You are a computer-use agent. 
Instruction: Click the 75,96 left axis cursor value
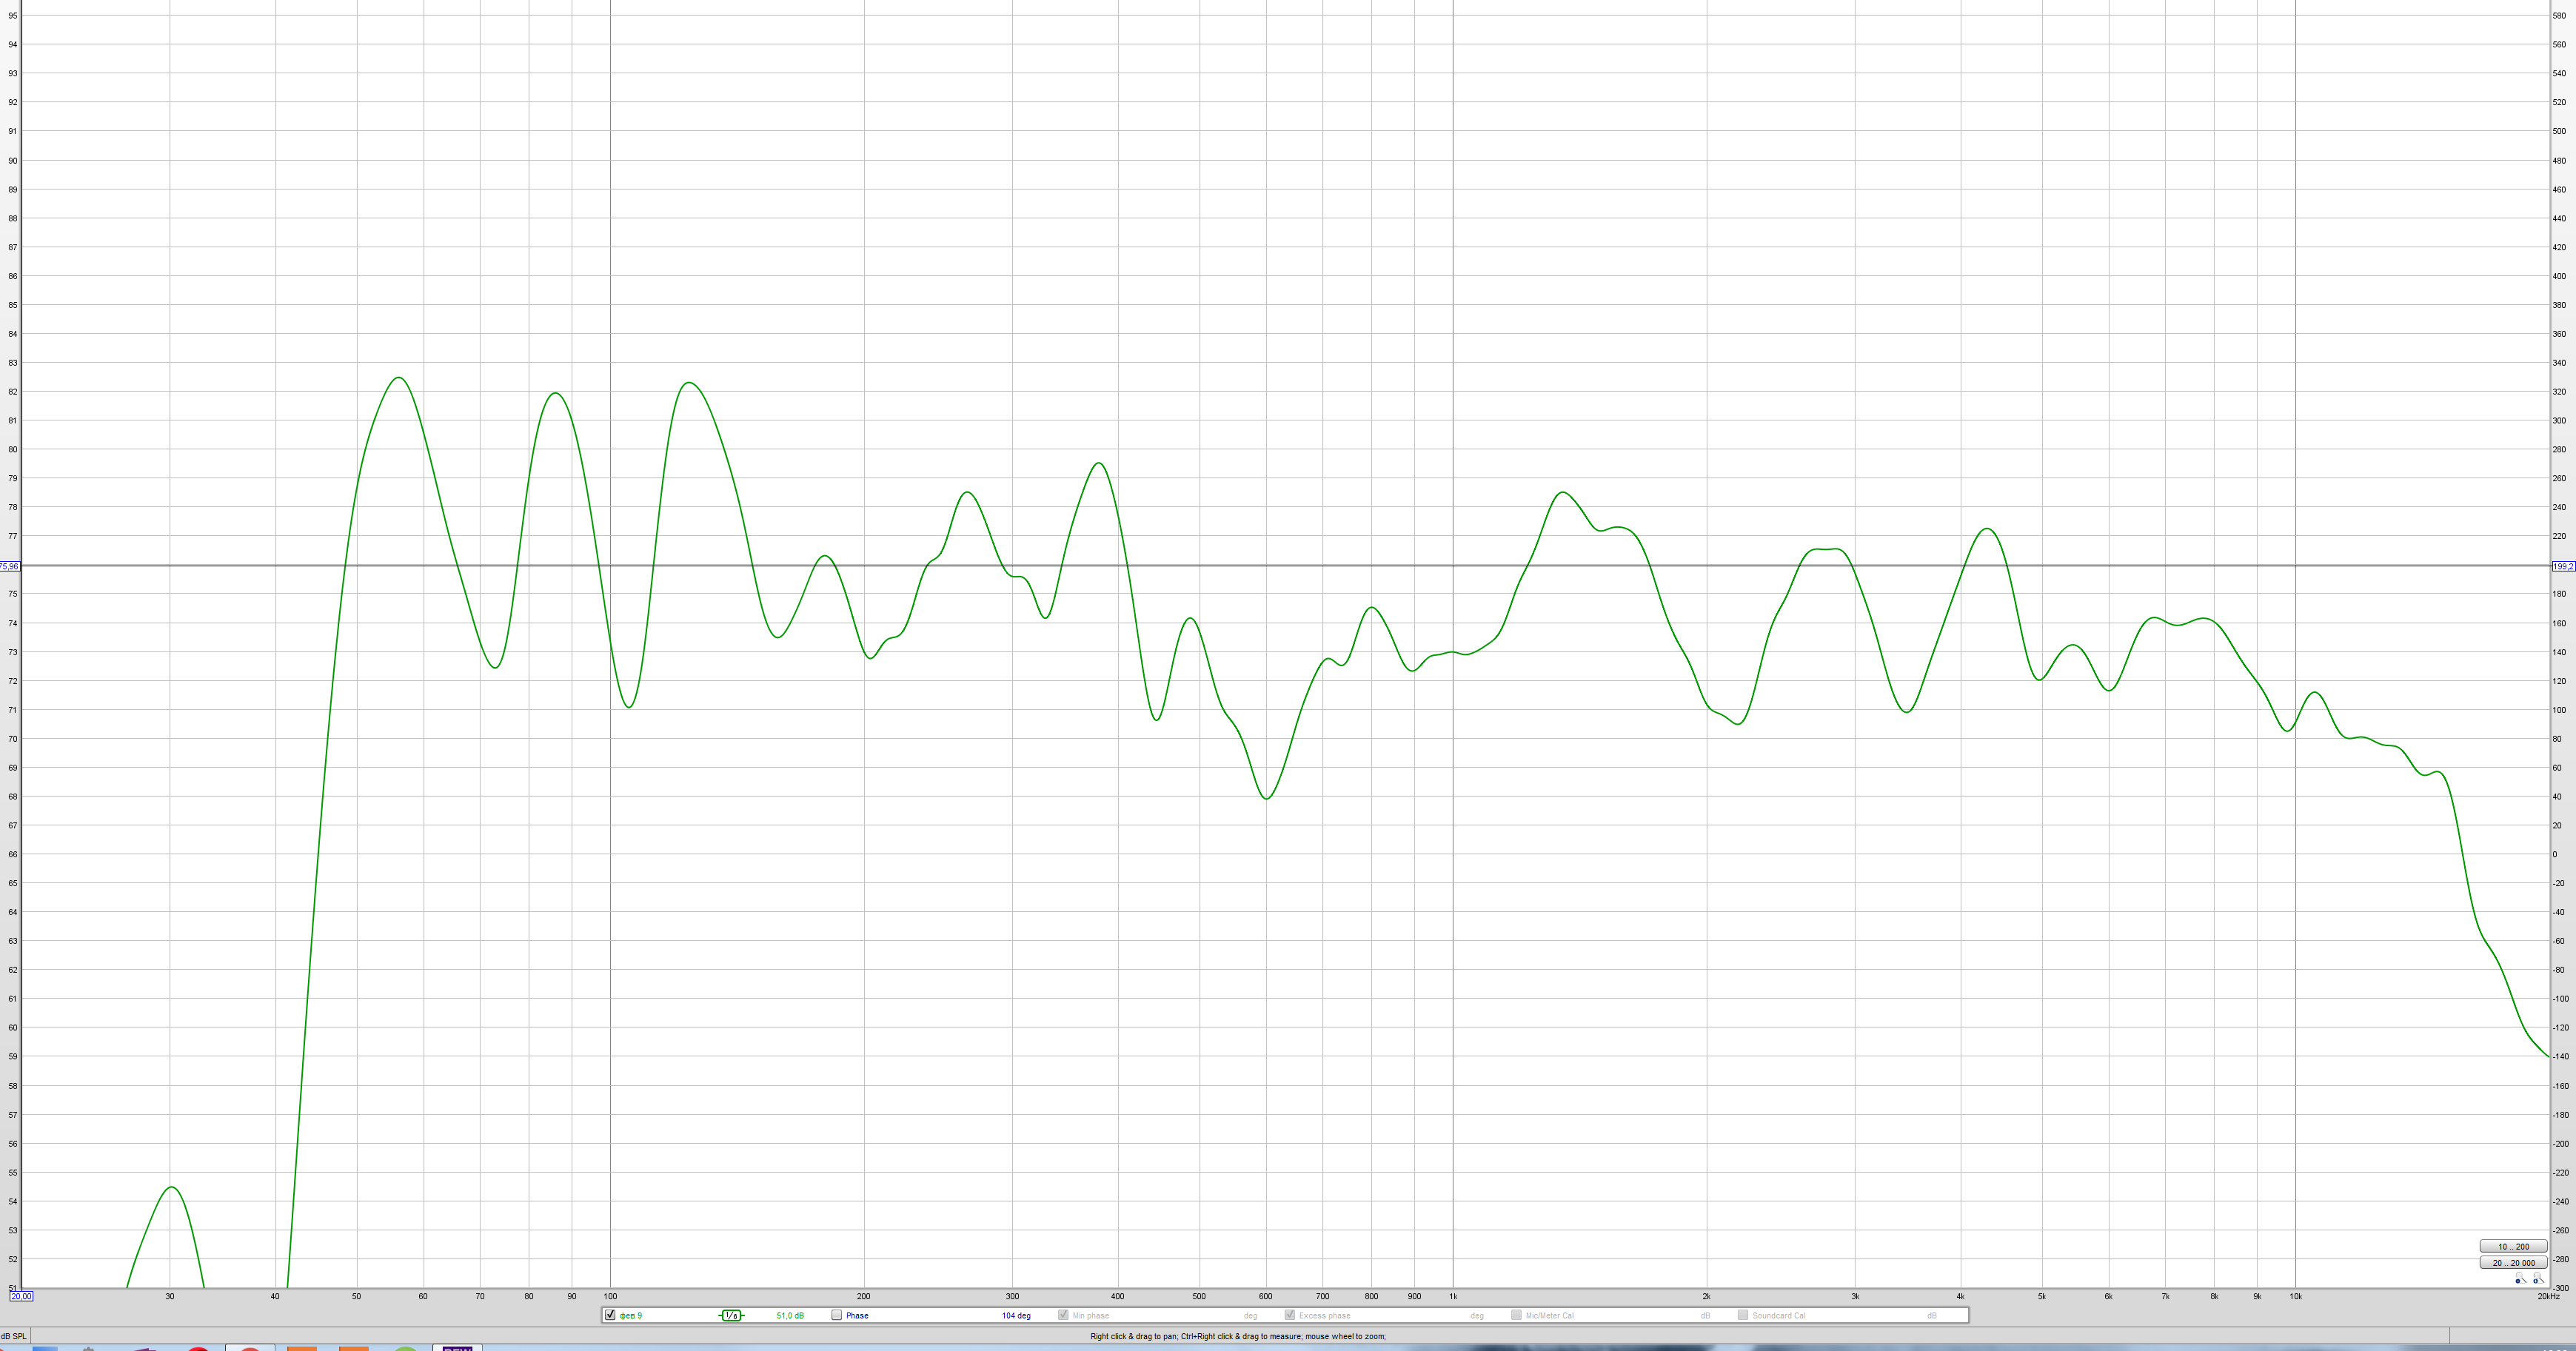click(9, 566)
